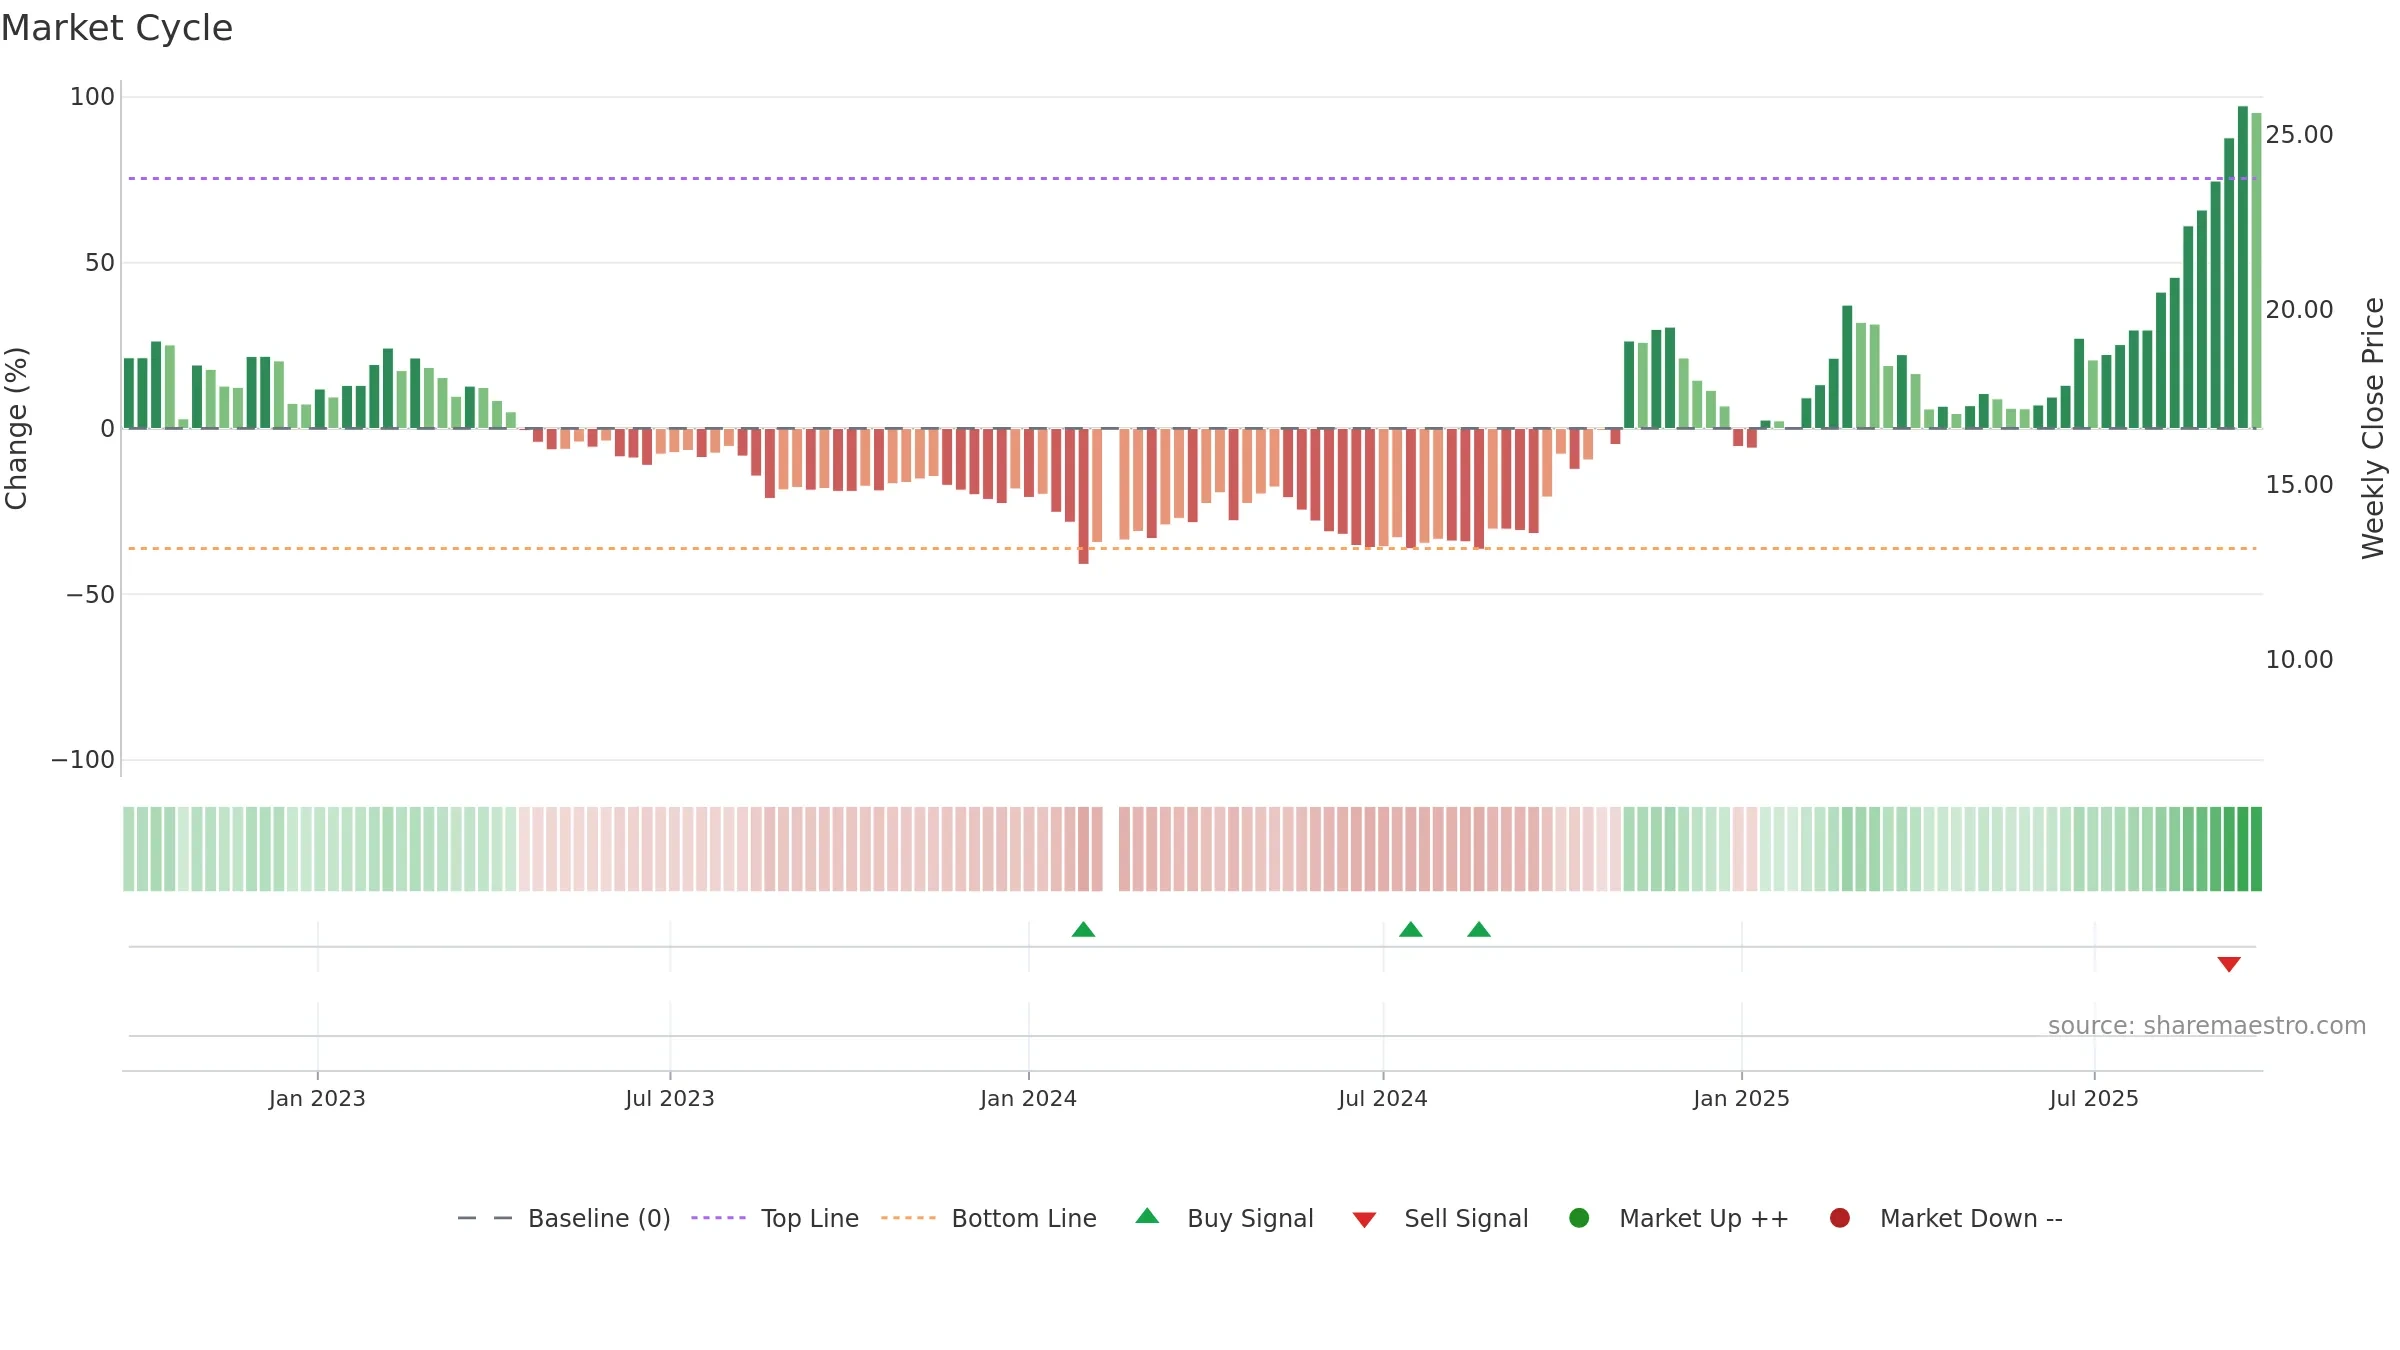Click the Jan 2023 axis label

(317, 1098)
